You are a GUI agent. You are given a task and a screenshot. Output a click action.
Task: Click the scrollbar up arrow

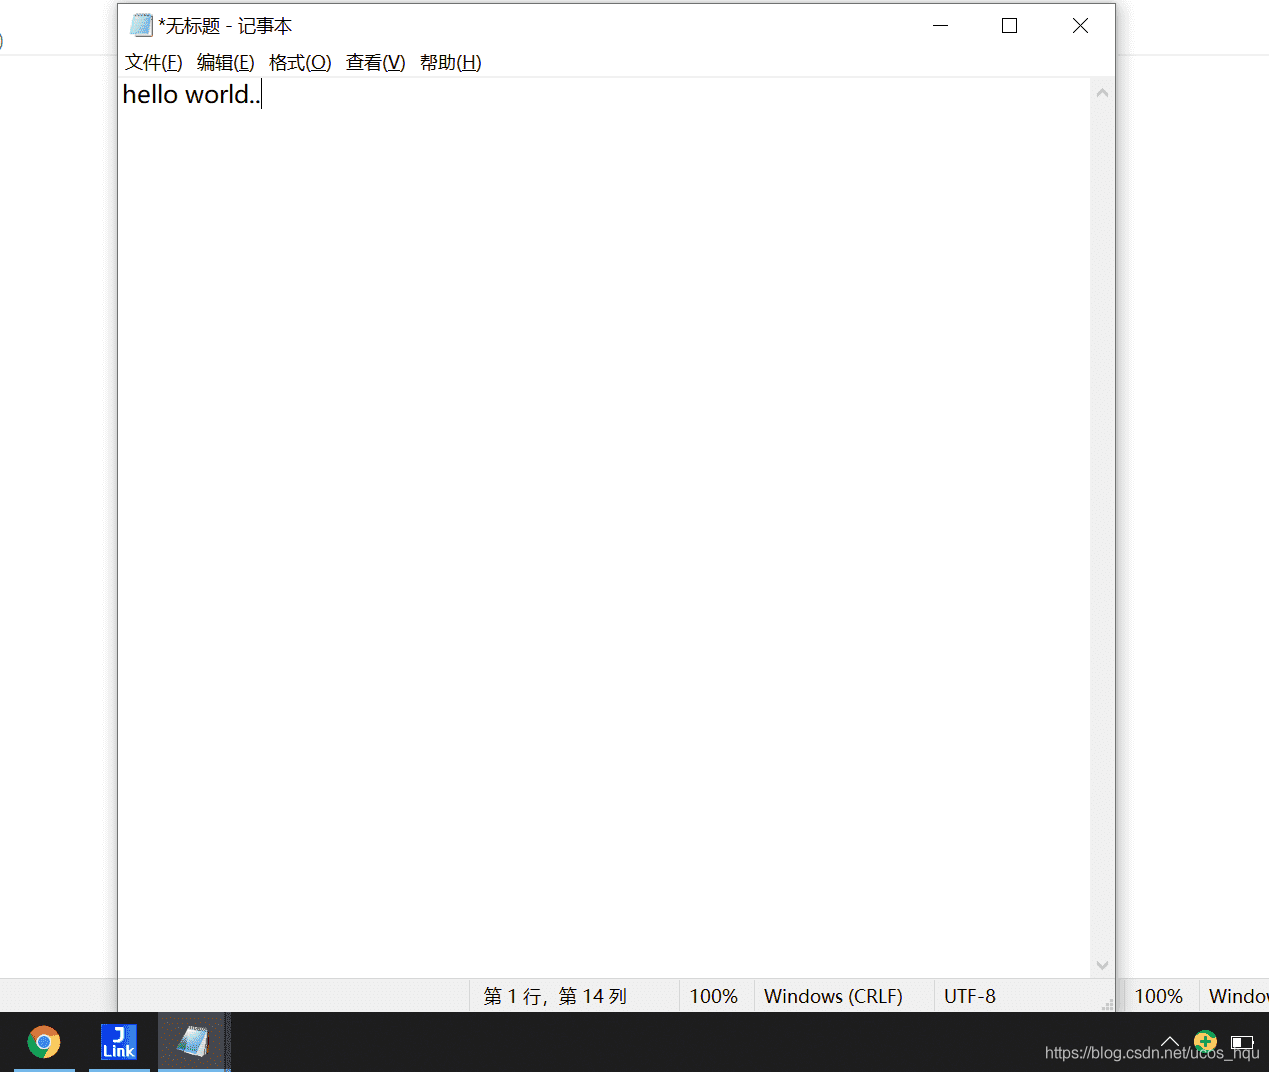click(1102, 92)
